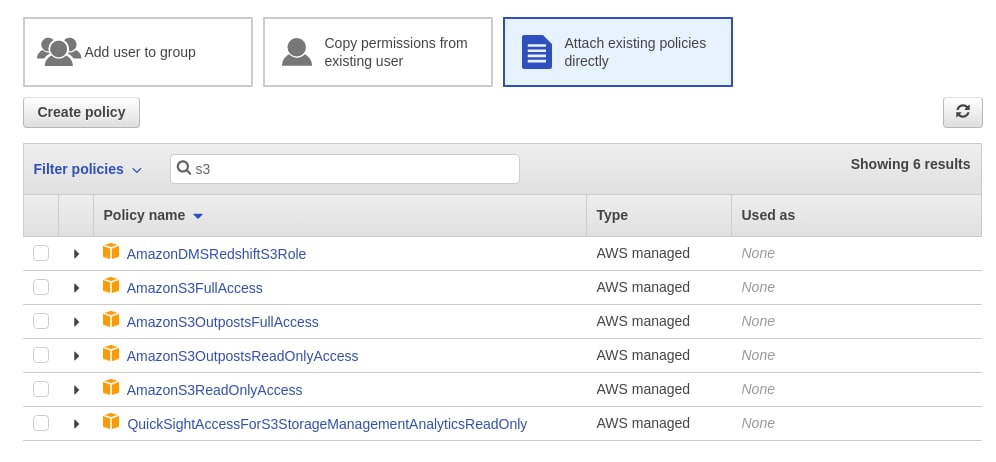
Task: Open the AmazonS3ReadOnlyAccess policy link
Action: pos(214,390)
